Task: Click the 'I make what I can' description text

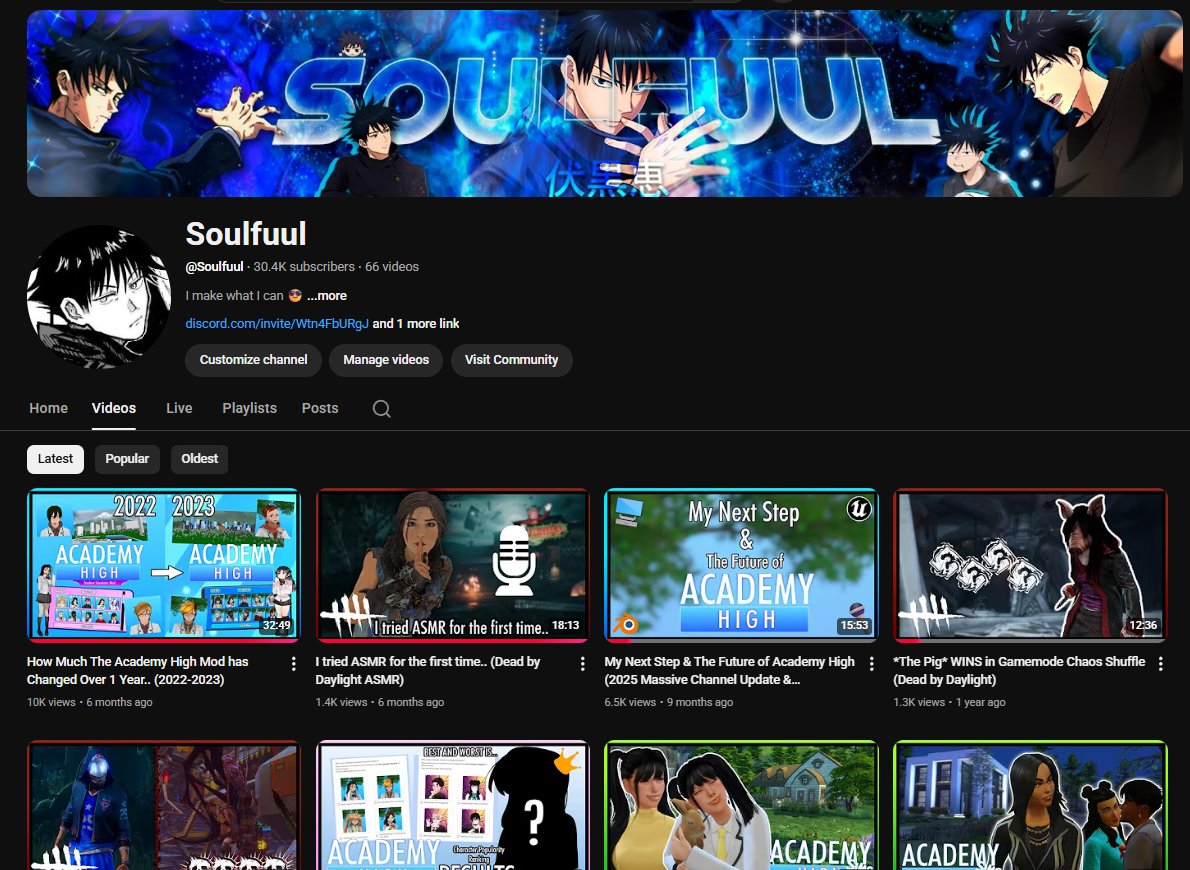Action: click(x=235, y=296)
